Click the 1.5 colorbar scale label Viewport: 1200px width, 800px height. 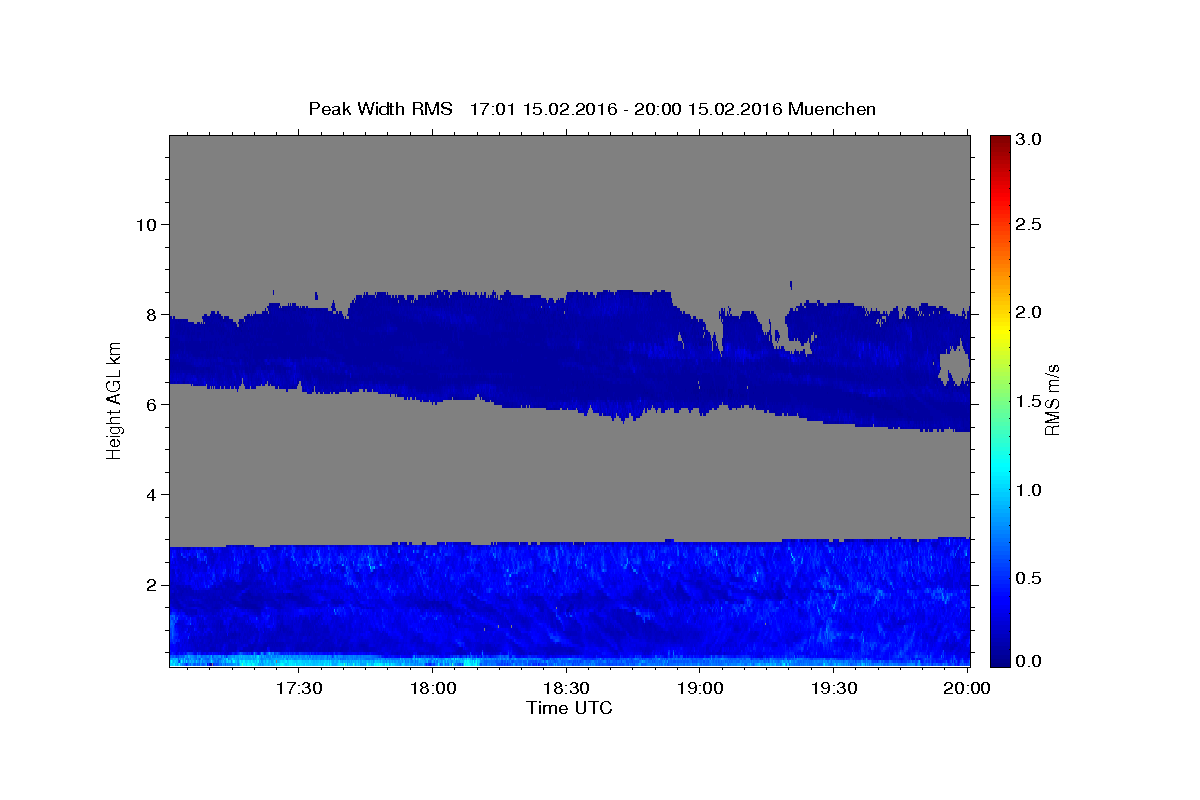pyautogui.click(x=1029, y=401)
